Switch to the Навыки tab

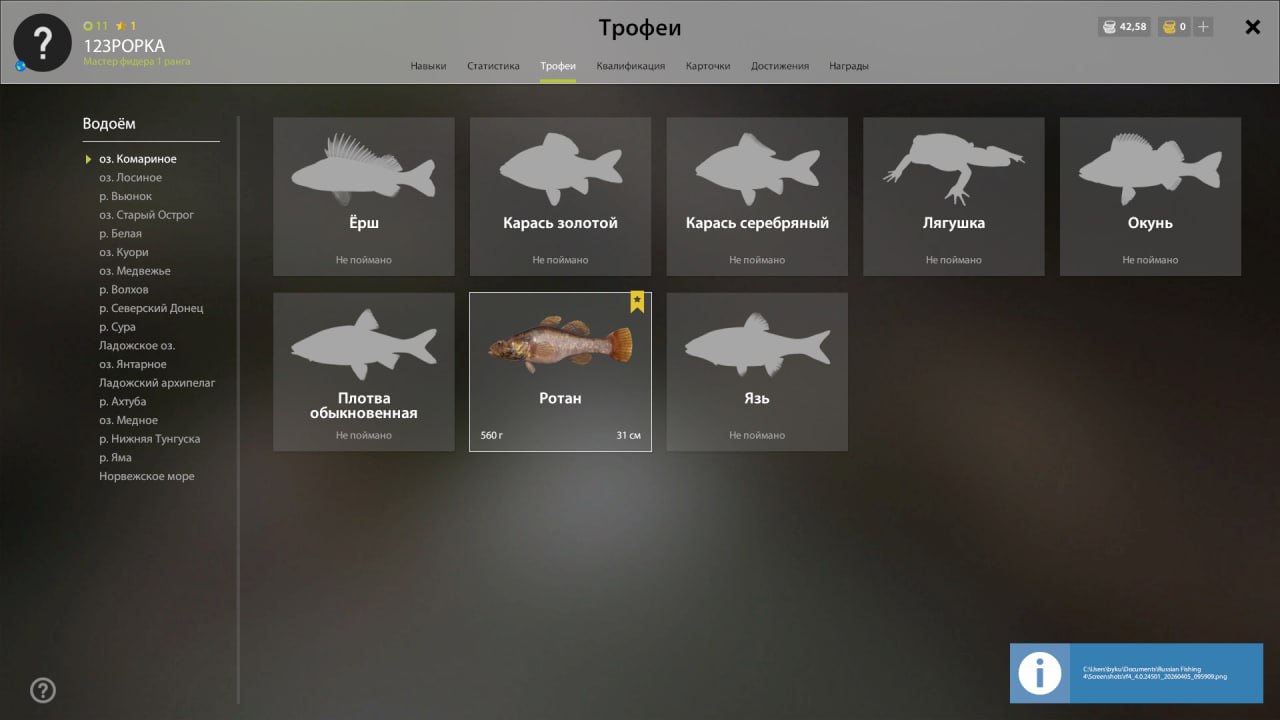[428, 66]
